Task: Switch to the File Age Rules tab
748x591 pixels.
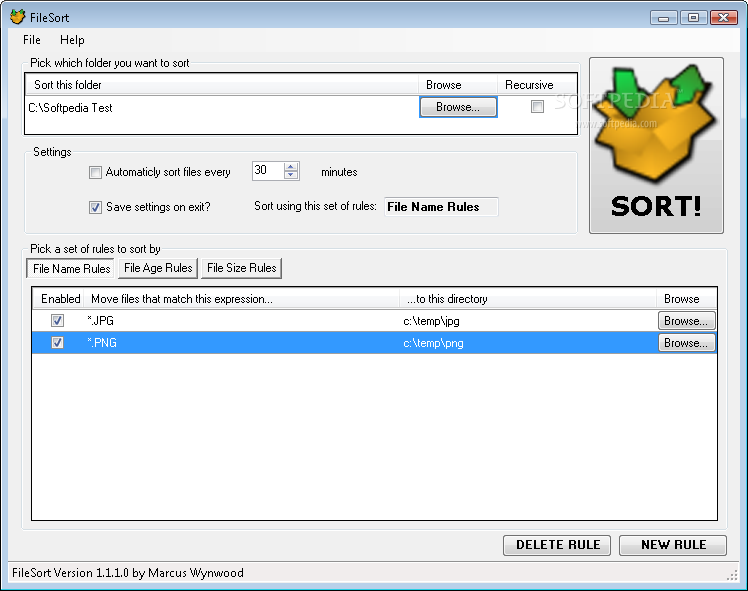Action: [158, 268]
